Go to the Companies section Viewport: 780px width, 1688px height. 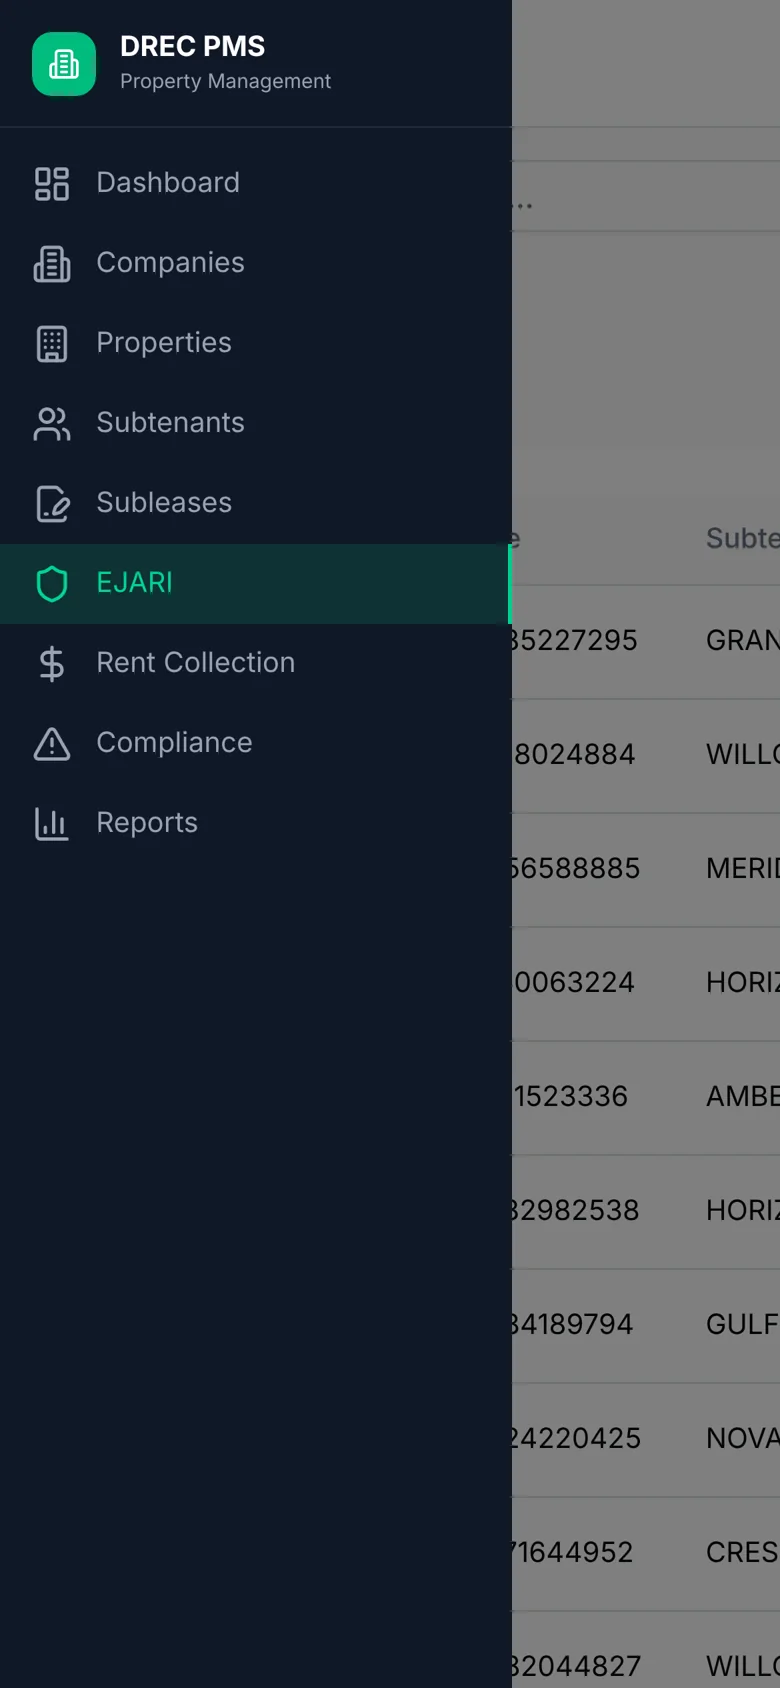point(256,264)
